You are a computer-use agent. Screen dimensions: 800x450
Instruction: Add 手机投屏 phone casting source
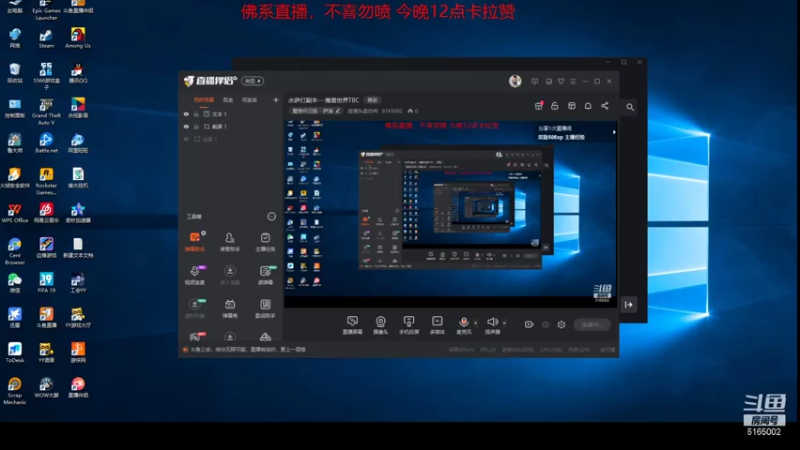tap(409, 324)
